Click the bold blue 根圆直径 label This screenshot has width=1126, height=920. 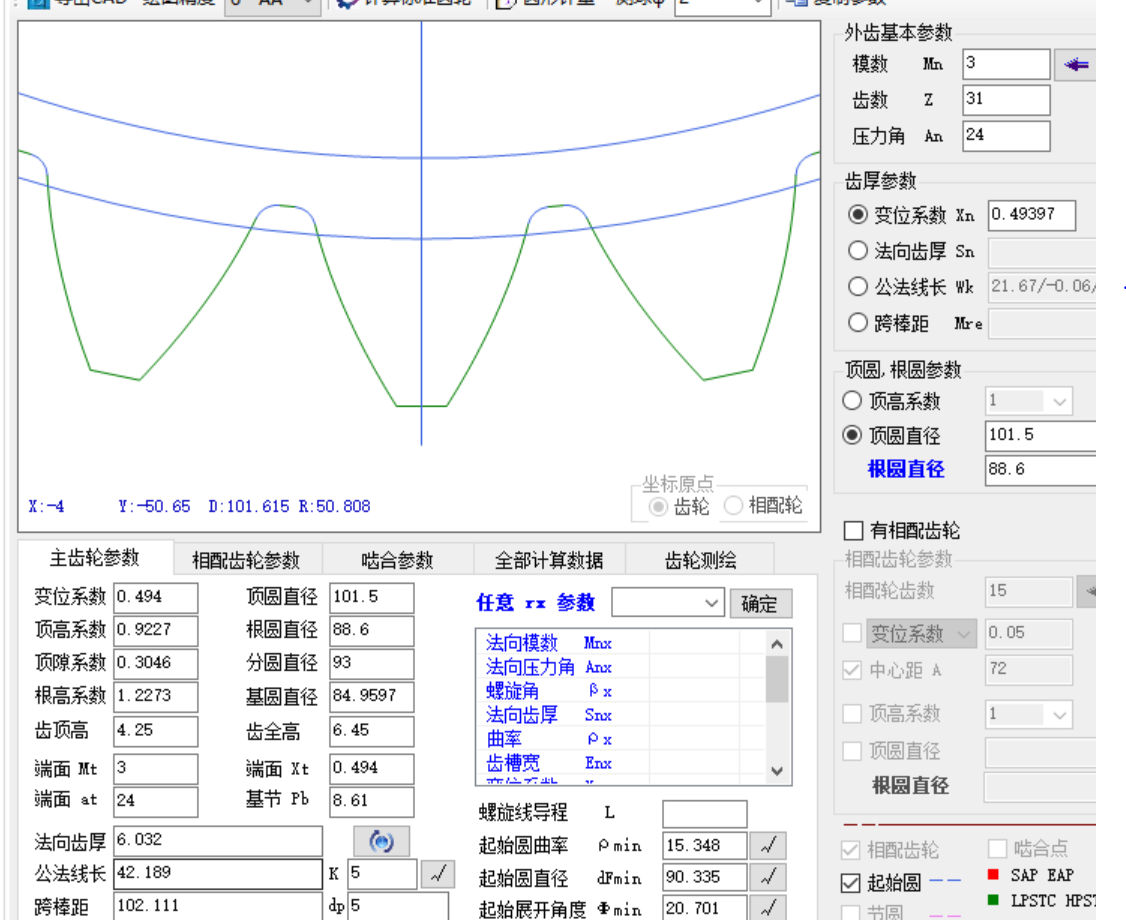[x=906, y=470]
